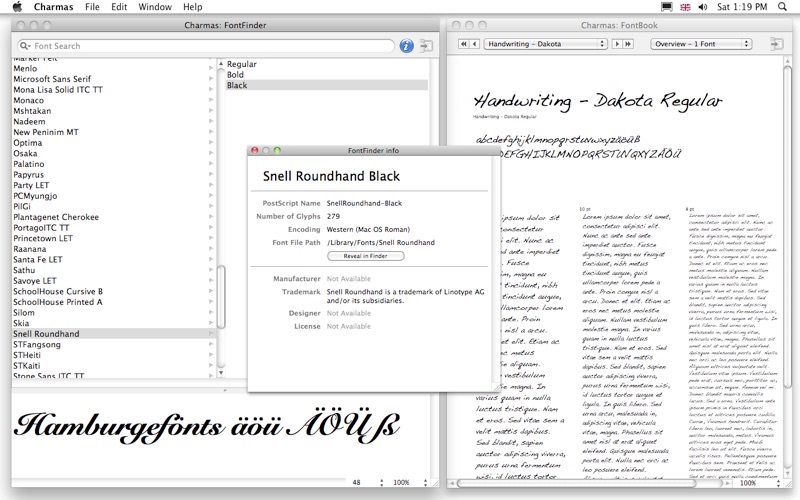This screenshot has height=500, width=800.
Task: Open the File menu
Action: 92,7
